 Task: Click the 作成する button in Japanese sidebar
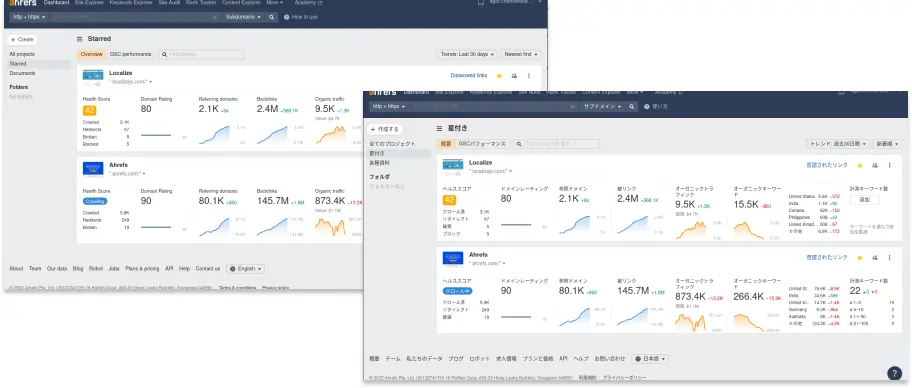(384, 129)
